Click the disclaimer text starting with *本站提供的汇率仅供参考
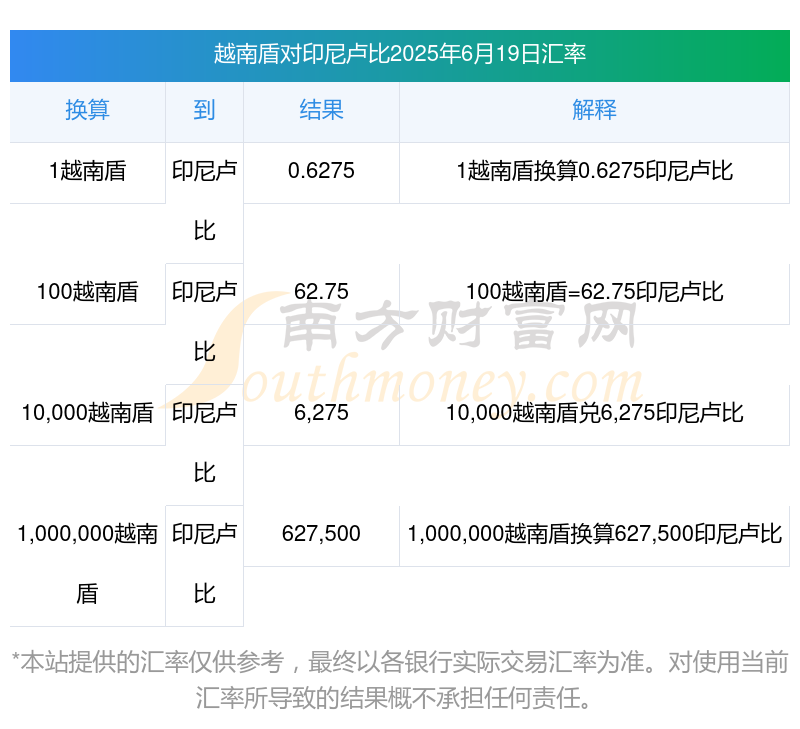Image resolution: width=800 pixels, height=729 pixels. click(399, 681)
